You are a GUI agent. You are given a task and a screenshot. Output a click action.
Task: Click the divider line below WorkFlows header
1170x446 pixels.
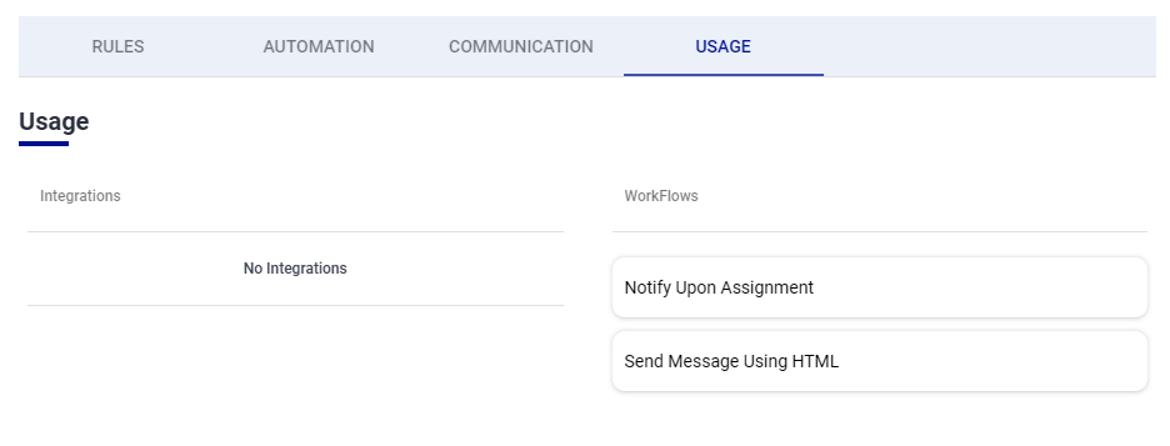(879, 232)
